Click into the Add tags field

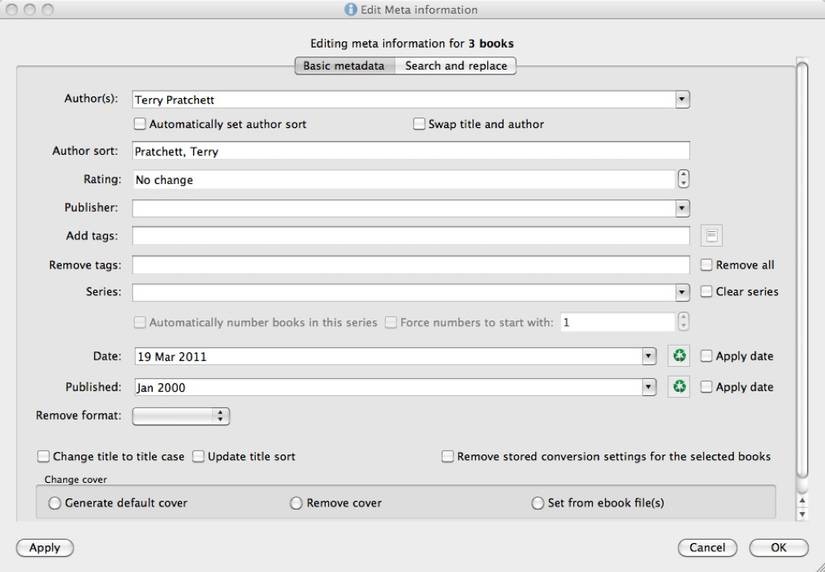point(410,236)
